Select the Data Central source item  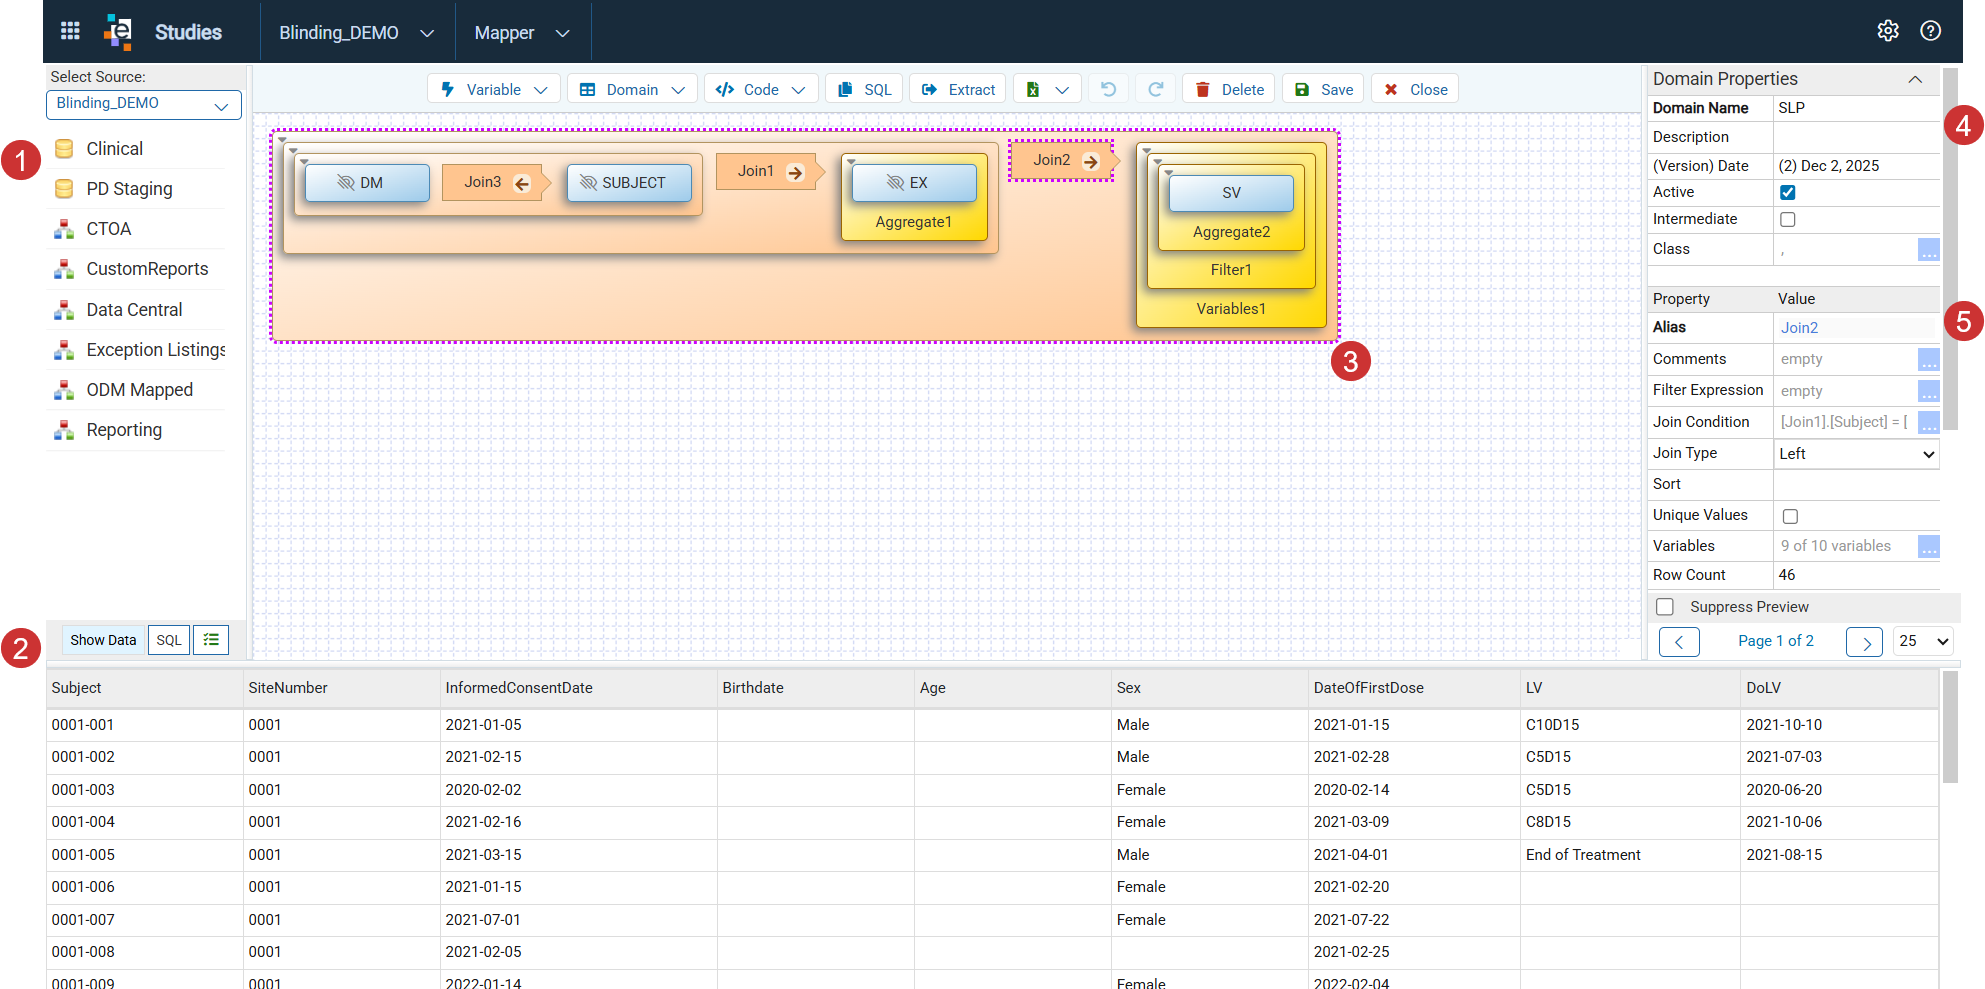(x=134, y=310)
